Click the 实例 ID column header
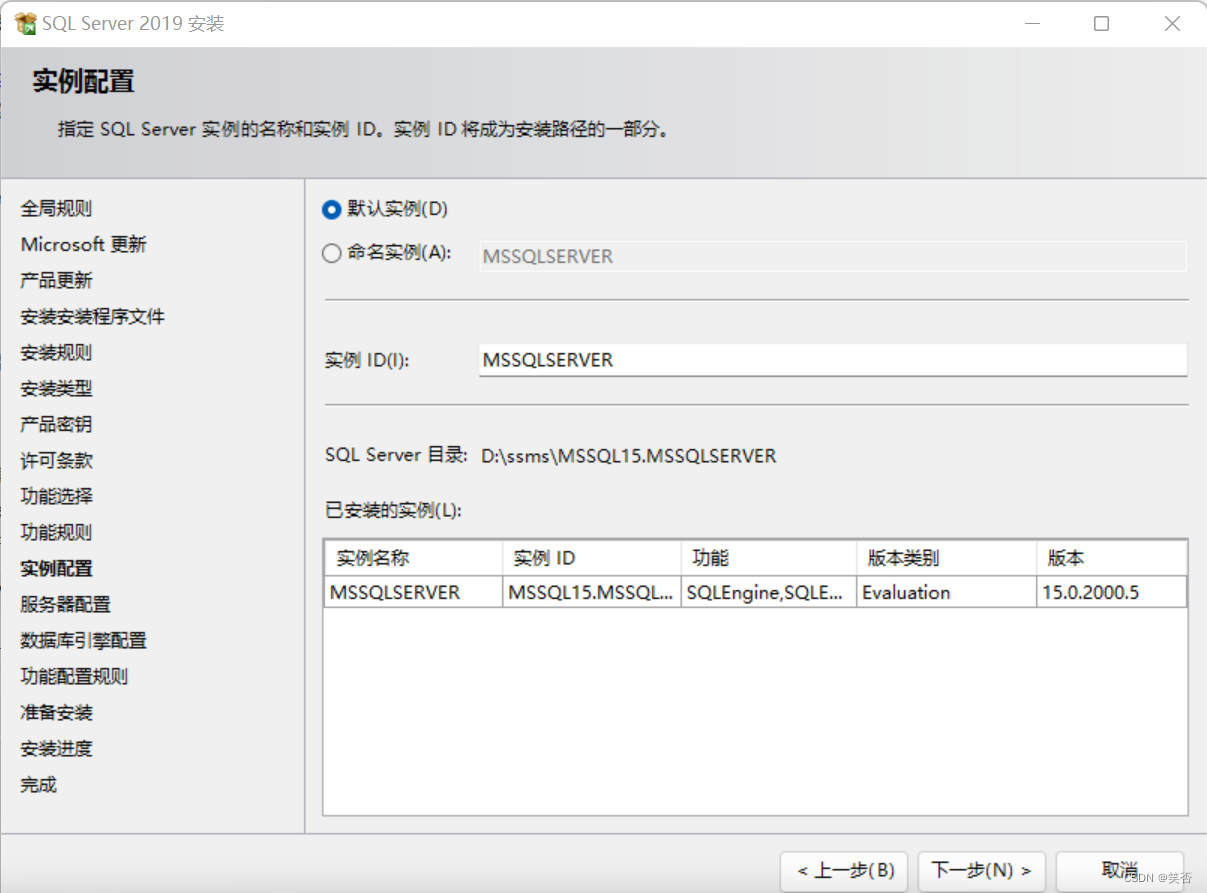Screen dimensions: 1207x893 [x=591, y=558]
